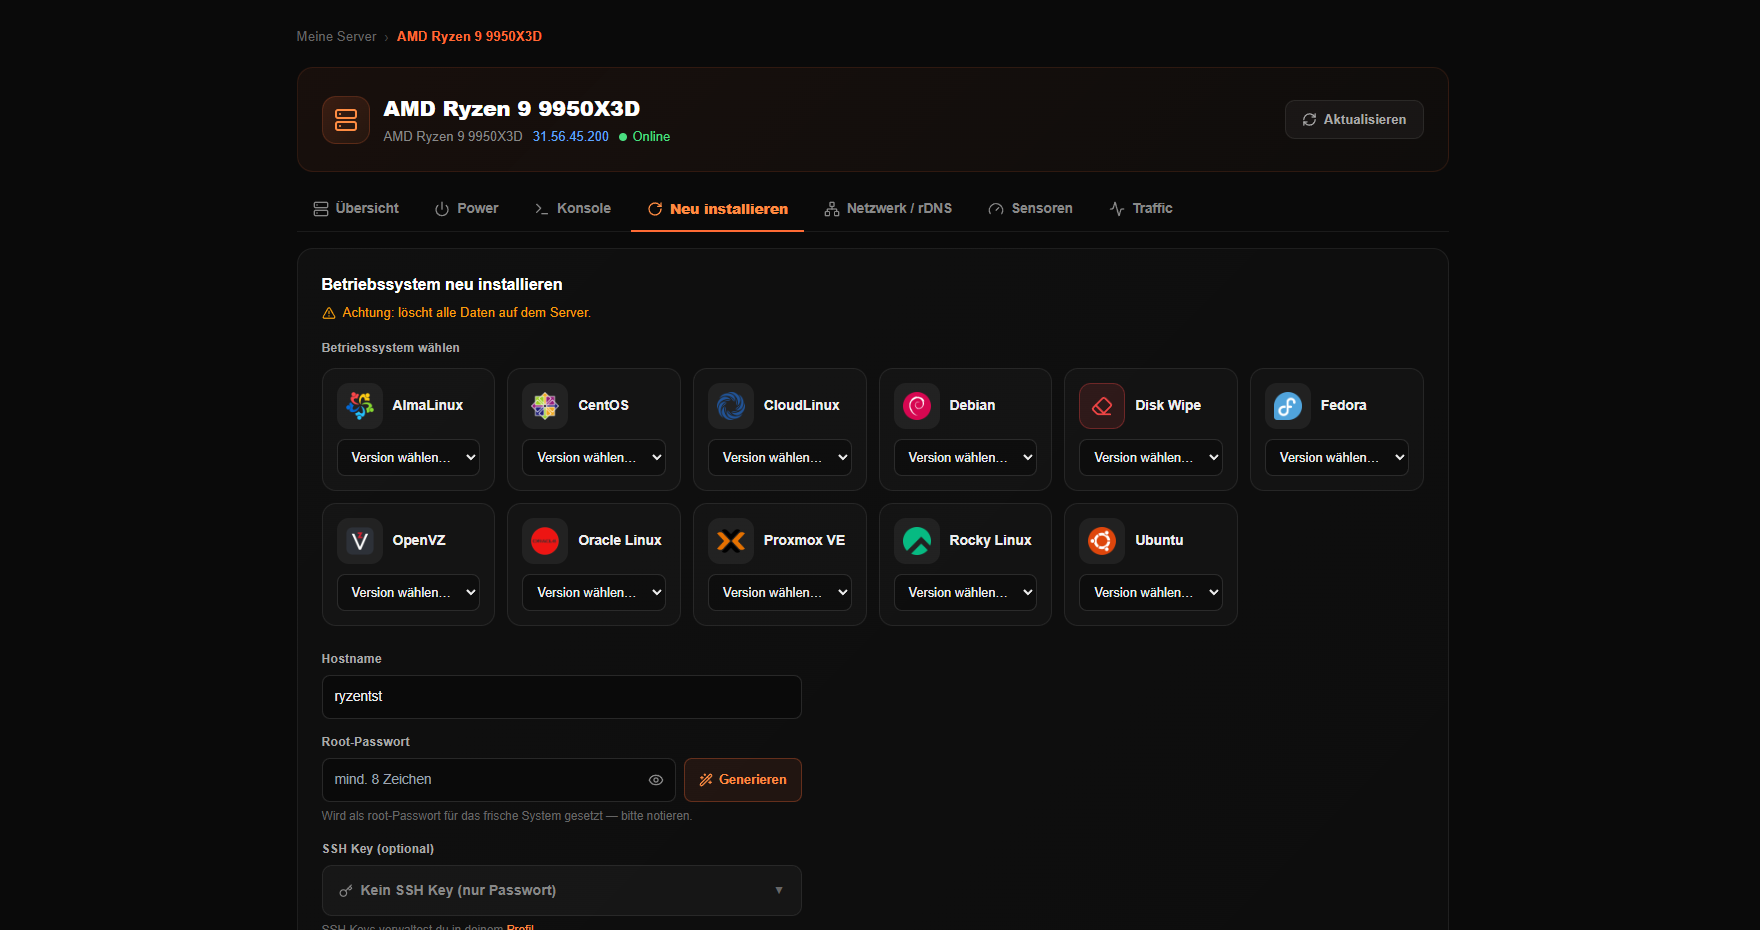Go to Meine Server breadcrumb link

(x=336, y=36)
